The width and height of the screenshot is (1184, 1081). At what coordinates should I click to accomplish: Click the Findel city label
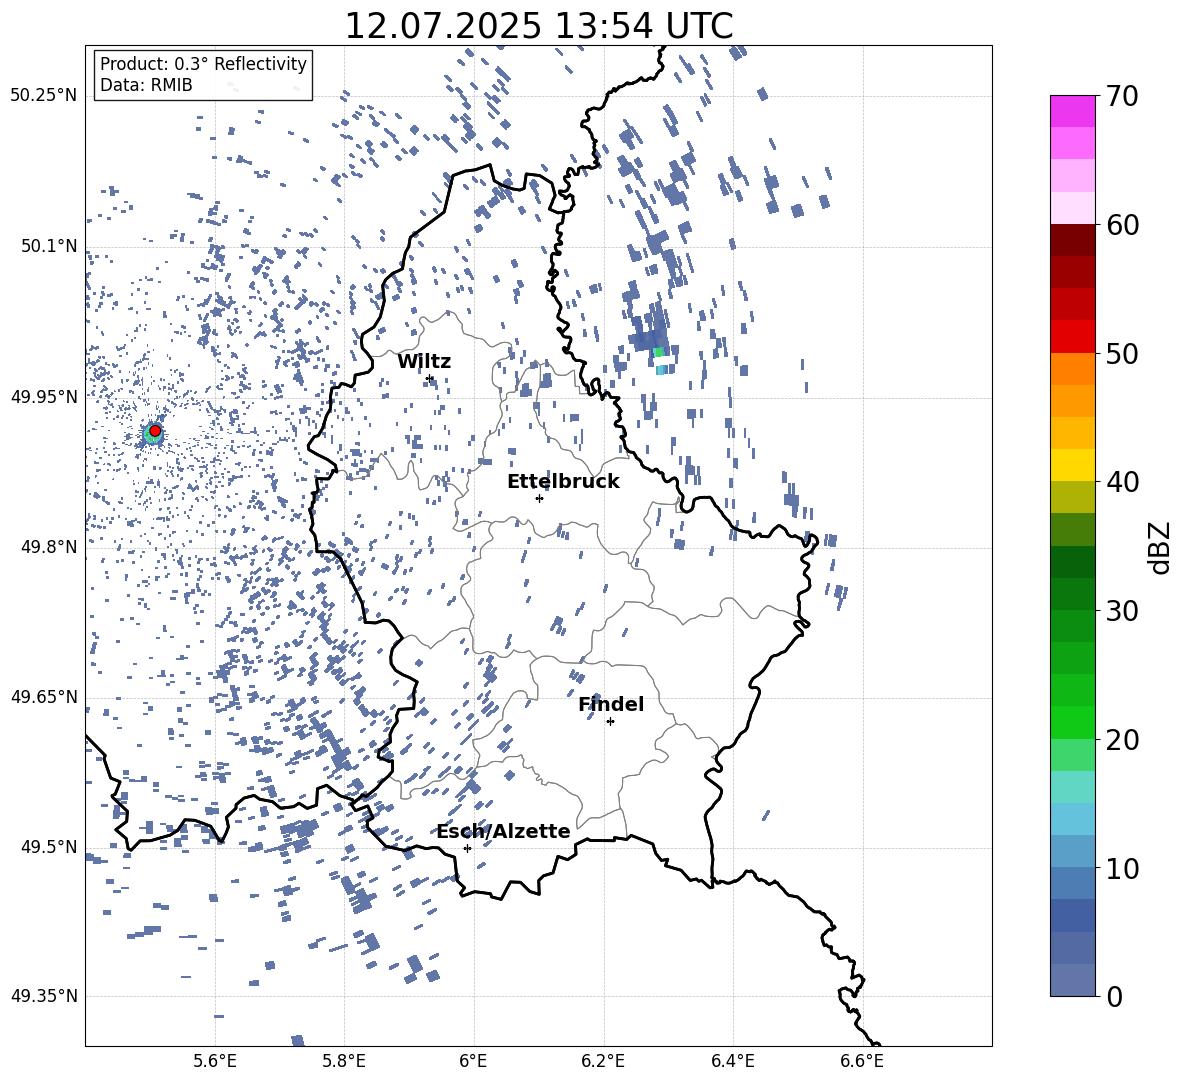coord(611,704)
